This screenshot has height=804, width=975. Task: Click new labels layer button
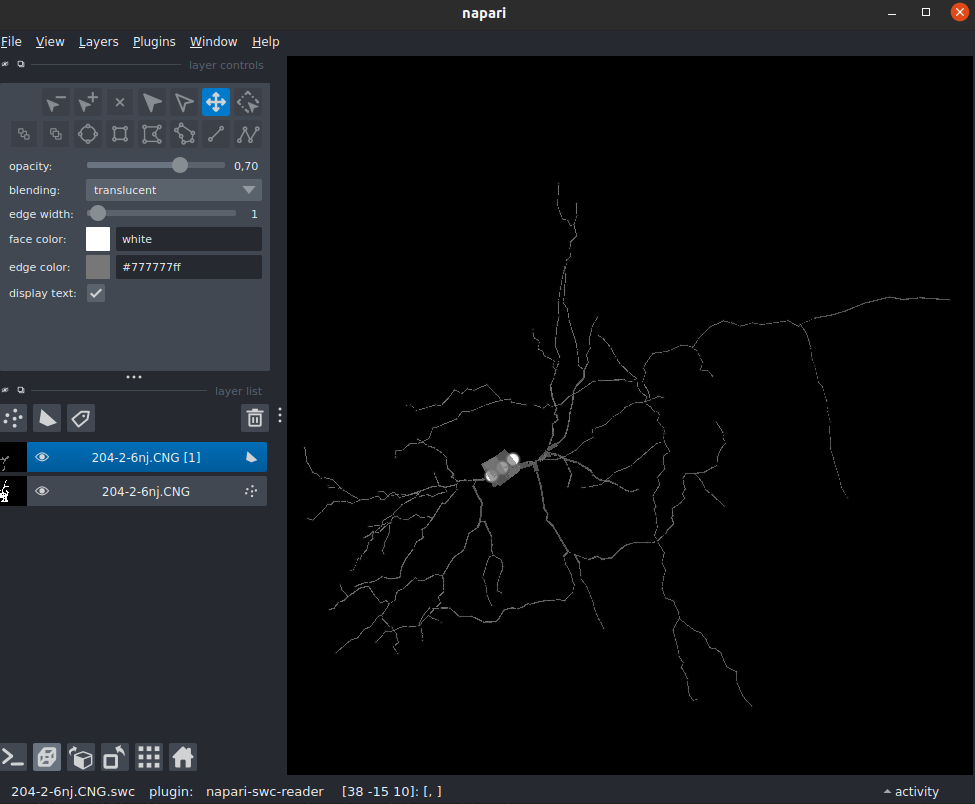point(80,418)
